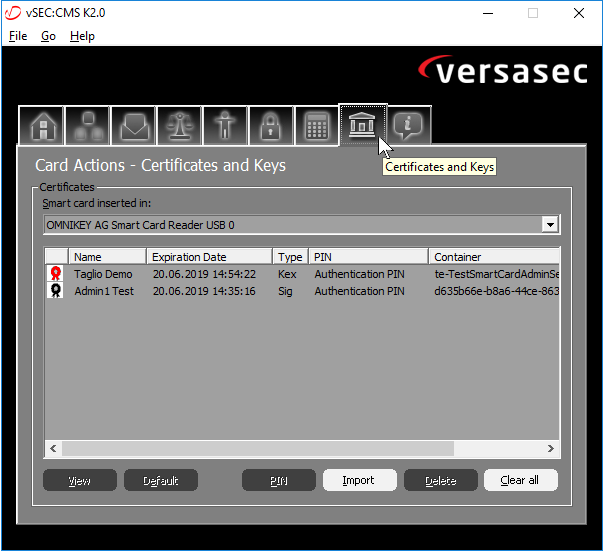Select the balance scales tab icon
This screenshot has width=603, height=551.
coord(180,125)
